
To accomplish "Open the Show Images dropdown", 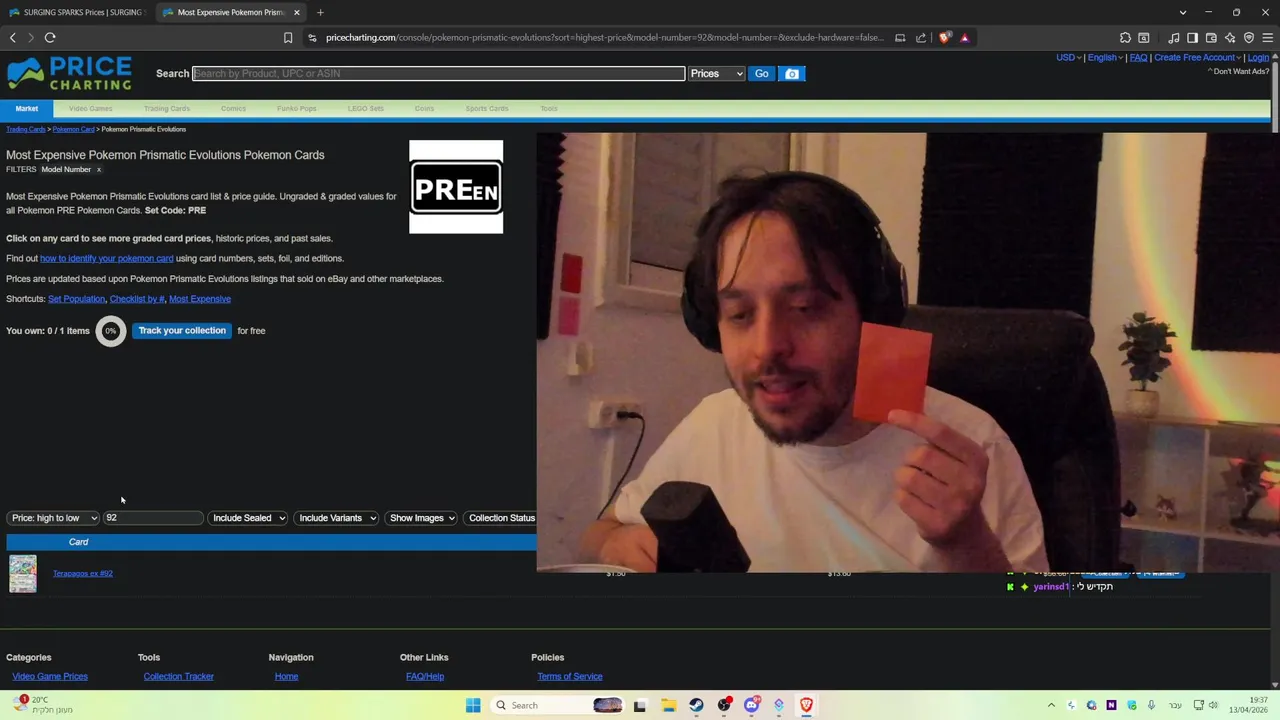I will tap(421, 518).
